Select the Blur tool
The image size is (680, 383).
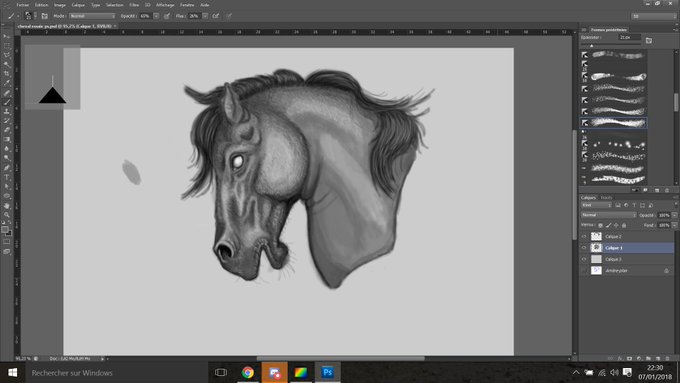coord(7,149)
